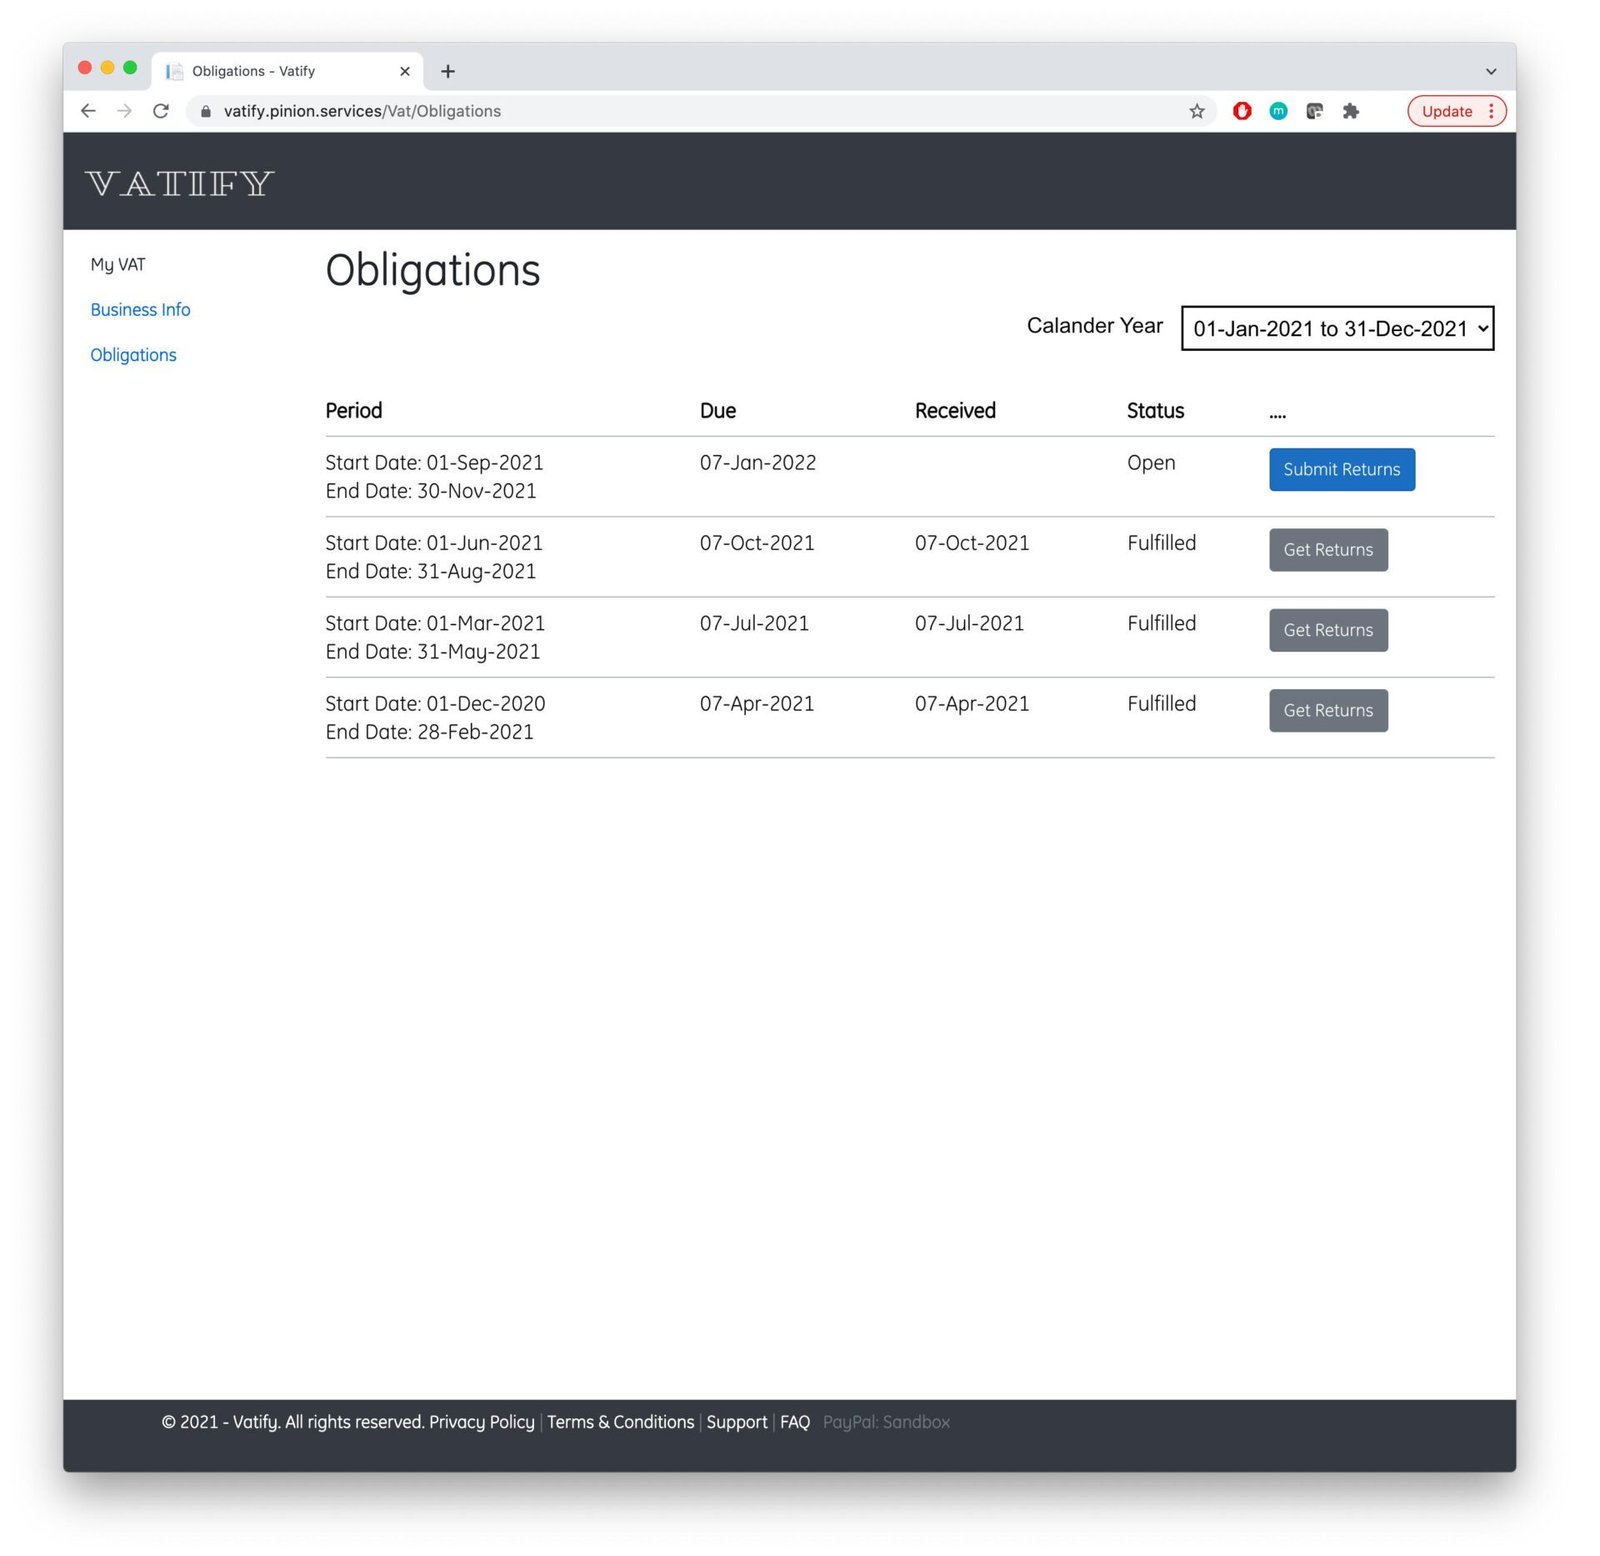The height and width of the screenshot is (1556, 1600).
Task: Click the PayPal: Sandbox footer text
Action: [x=886, y=1421]
